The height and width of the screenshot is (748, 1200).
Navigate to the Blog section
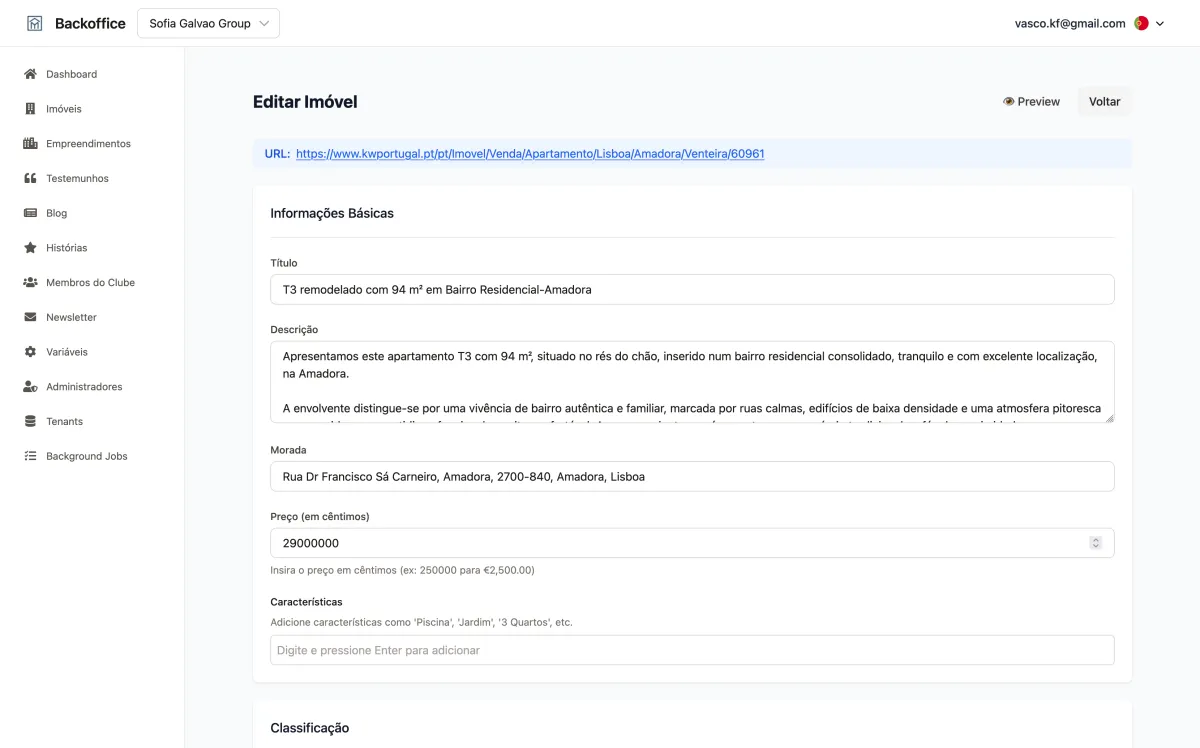tap(31, 213)
